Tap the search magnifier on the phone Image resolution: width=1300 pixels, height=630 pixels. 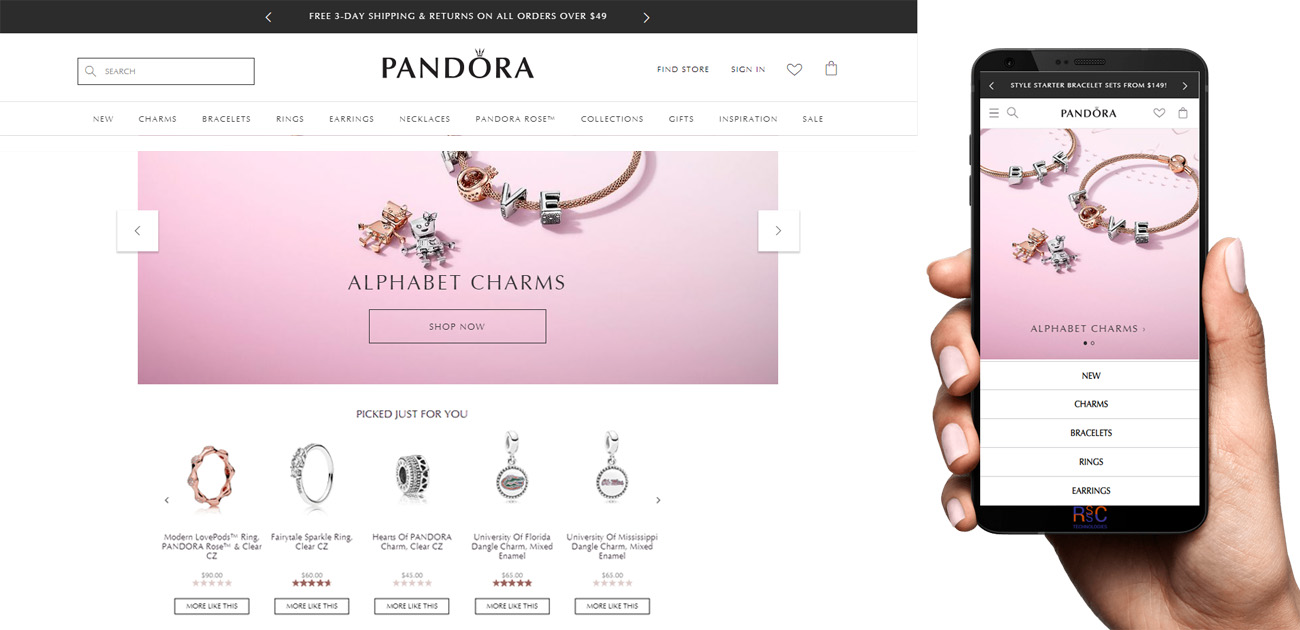coord(1012,113)
